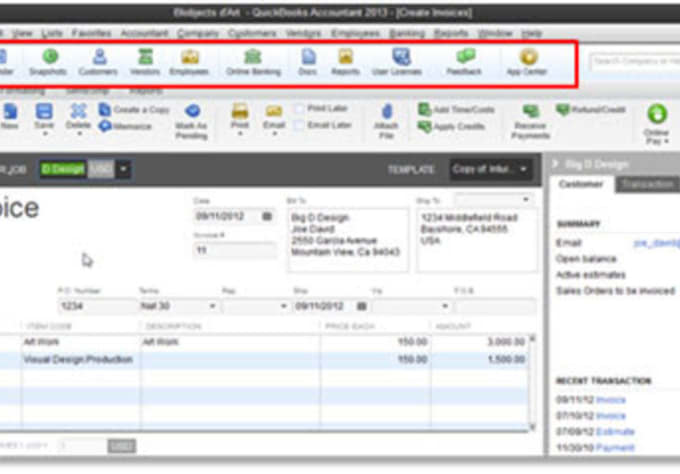This screenshot has height=474, width=680.
Task: Click the Delete invoice icon
Action: click(78, 115)
